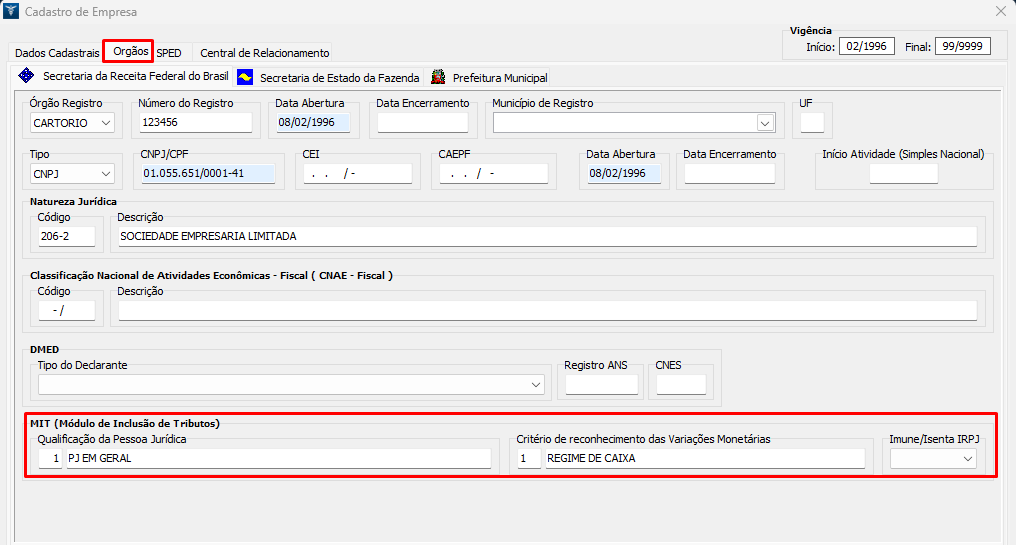Viewport: 1016px width, 545px height.
Task: Click the Vigência Início date field
Action: click(867, 47)
